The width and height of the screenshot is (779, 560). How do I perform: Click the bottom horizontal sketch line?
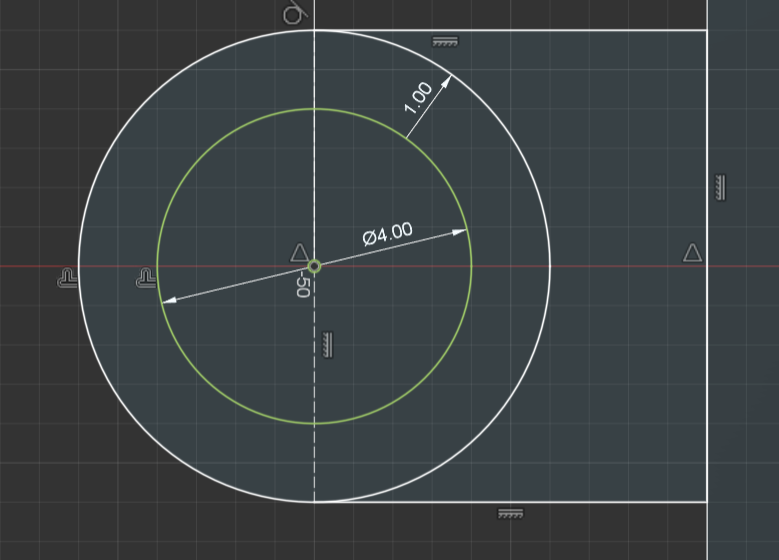pyautogui.click(x=511, y=502)
